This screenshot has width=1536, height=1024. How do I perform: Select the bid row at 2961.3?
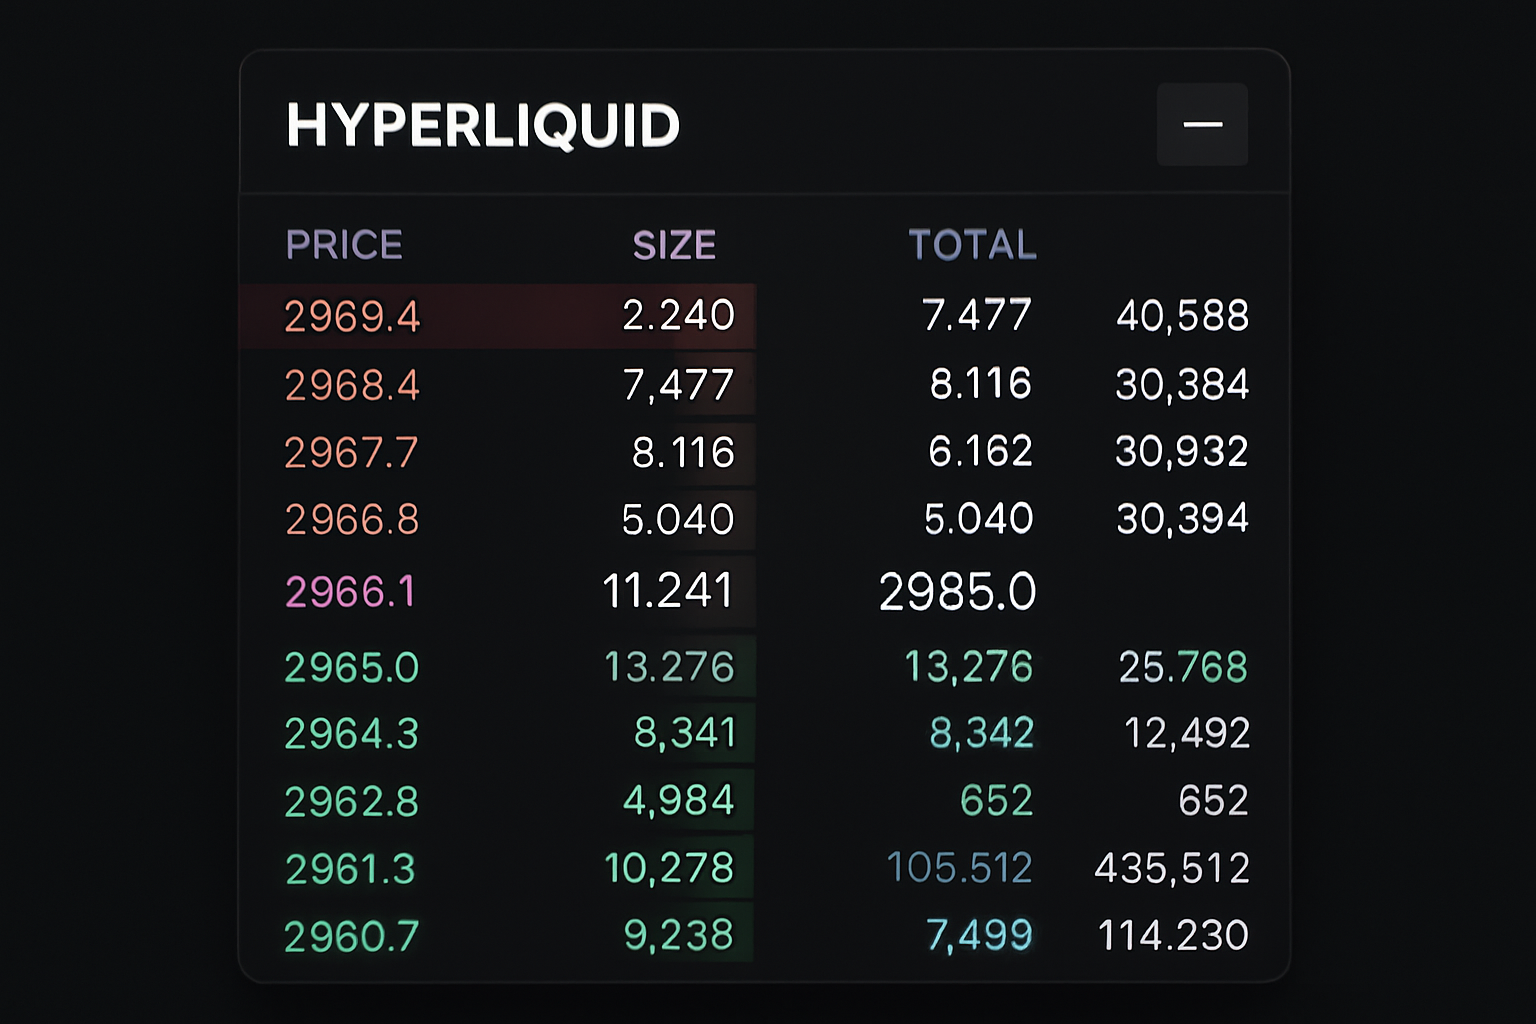[x=352, y=867]
